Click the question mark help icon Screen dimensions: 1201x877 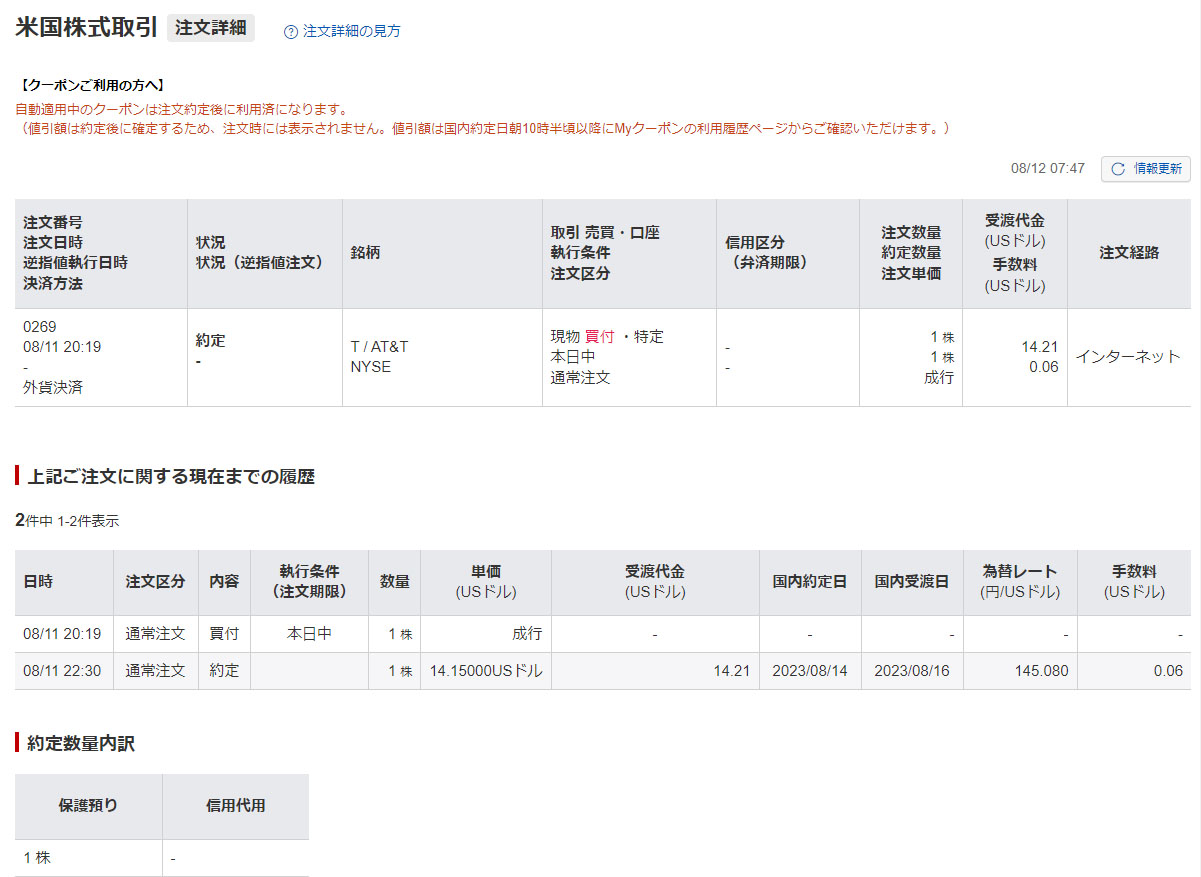point(291,31)
